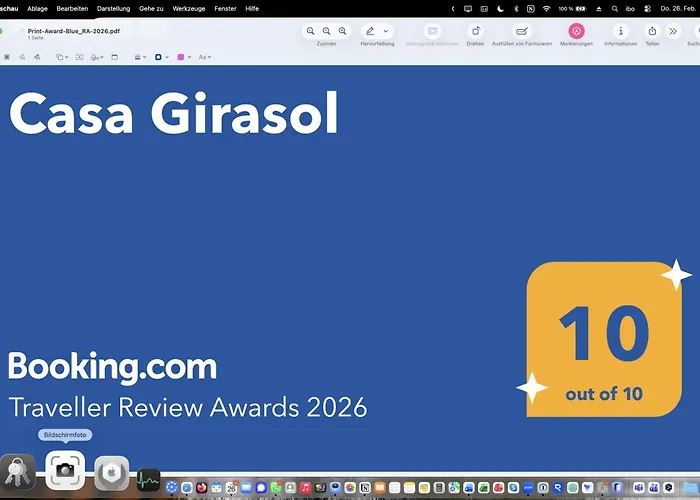Image resolution: width=700 pixels, height=500 pixels.
Task: Open Firefox from the Dock
Action: pos(201,487)
